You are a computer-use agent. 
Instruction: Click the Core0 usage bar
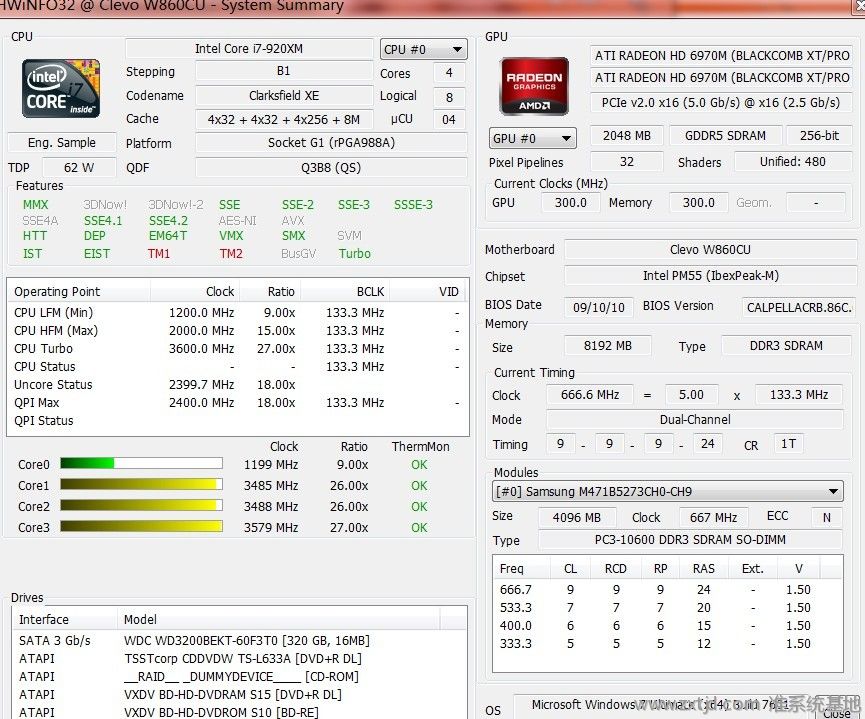(141, 464)
